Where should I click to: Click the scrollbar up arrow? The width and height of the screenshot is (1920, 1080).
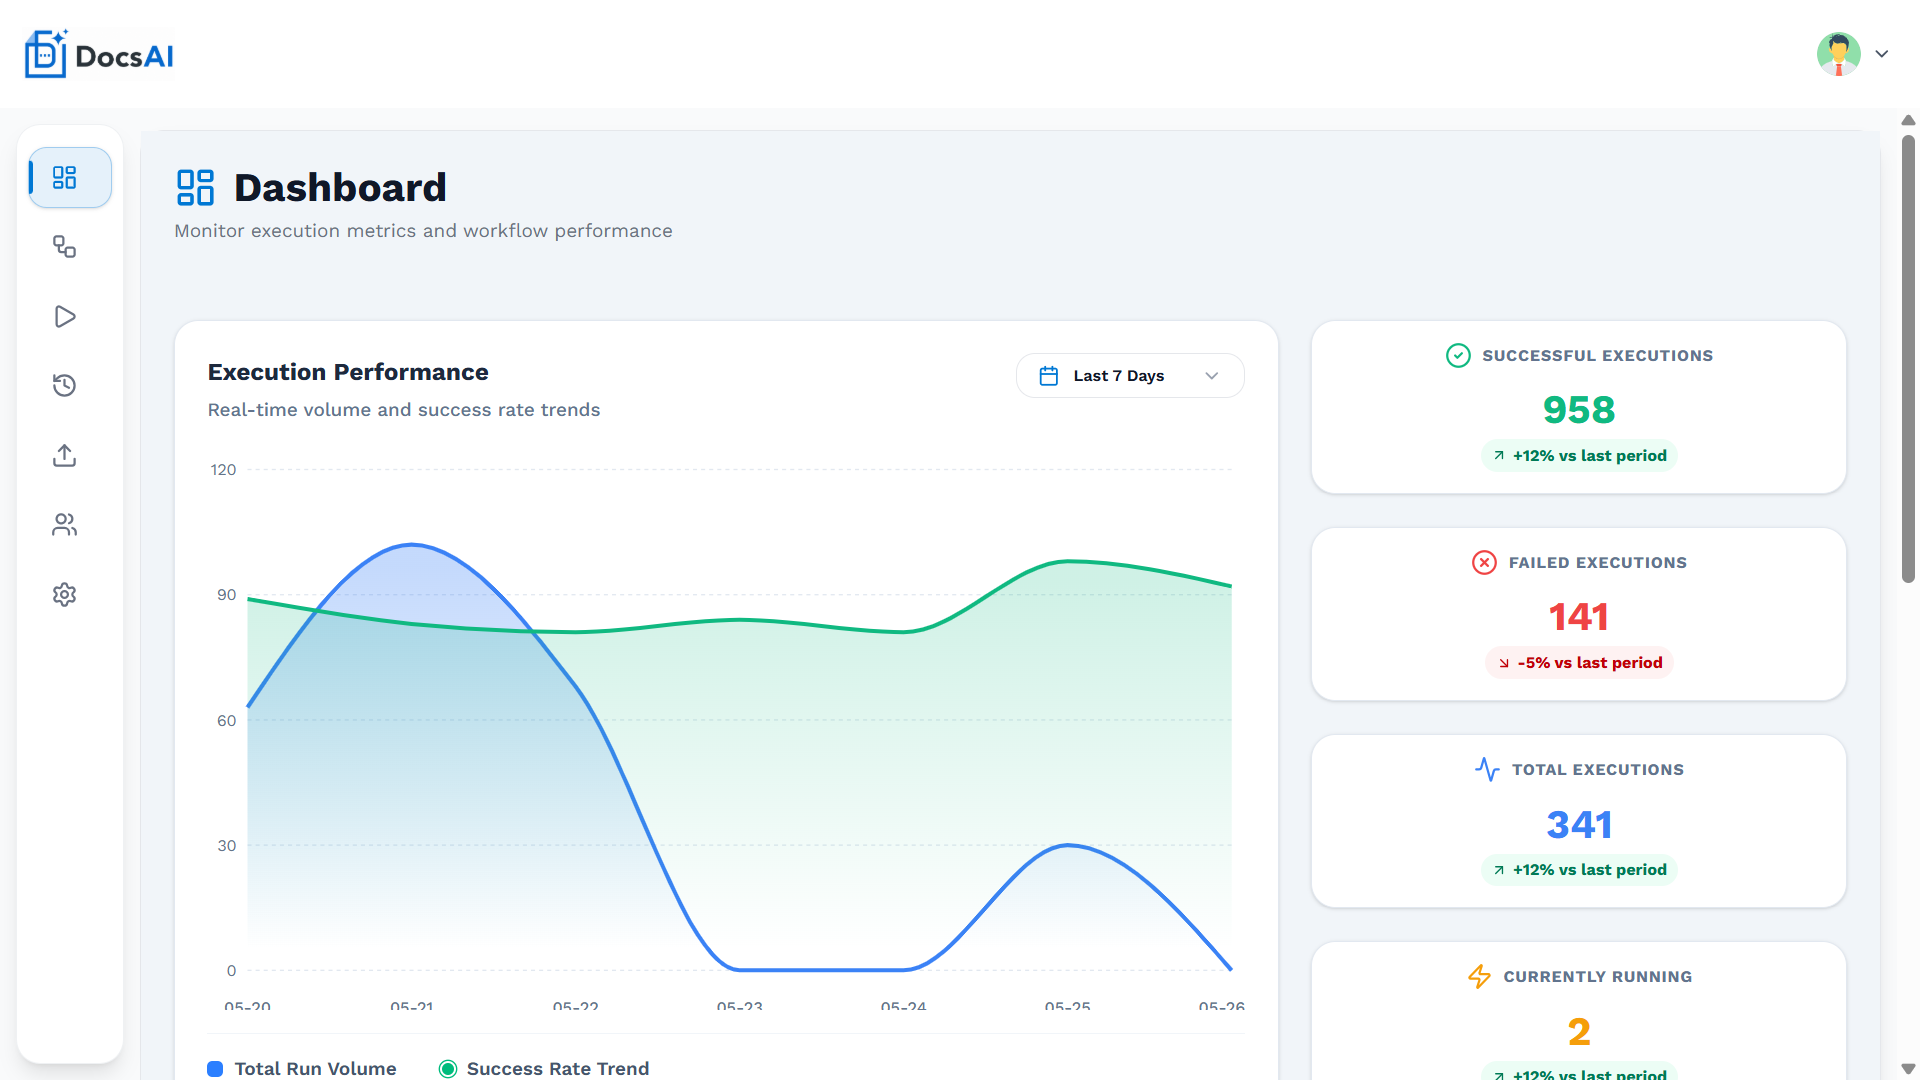pos(1908,120)
